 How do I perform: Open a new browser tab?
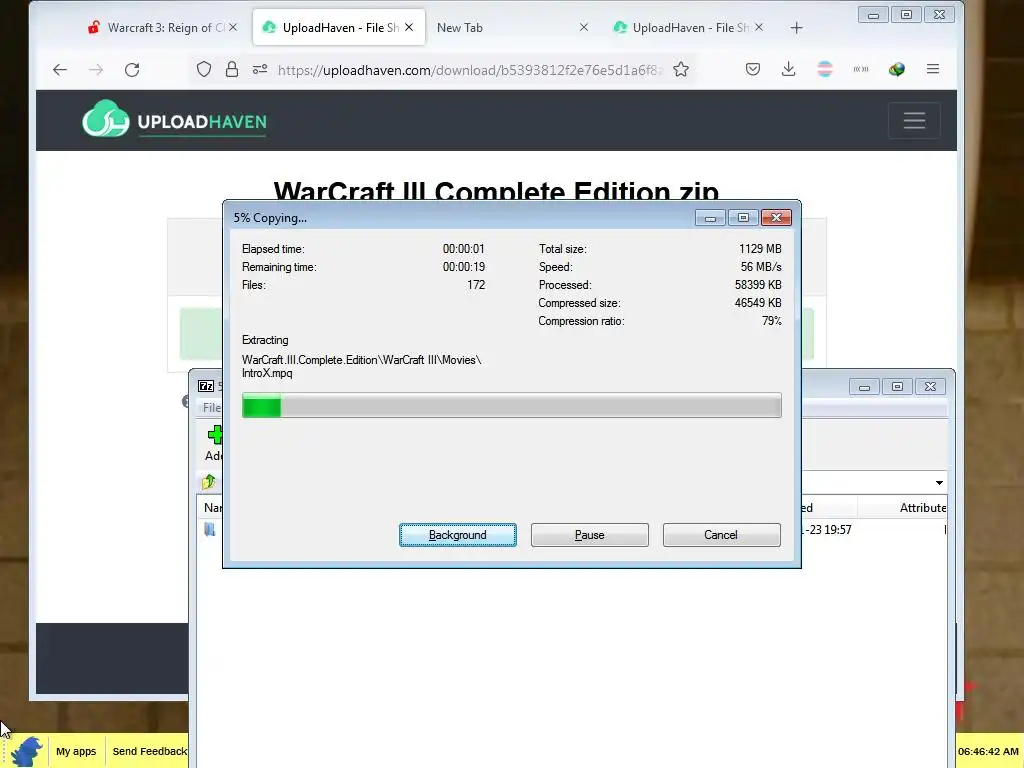pos(796,28)
